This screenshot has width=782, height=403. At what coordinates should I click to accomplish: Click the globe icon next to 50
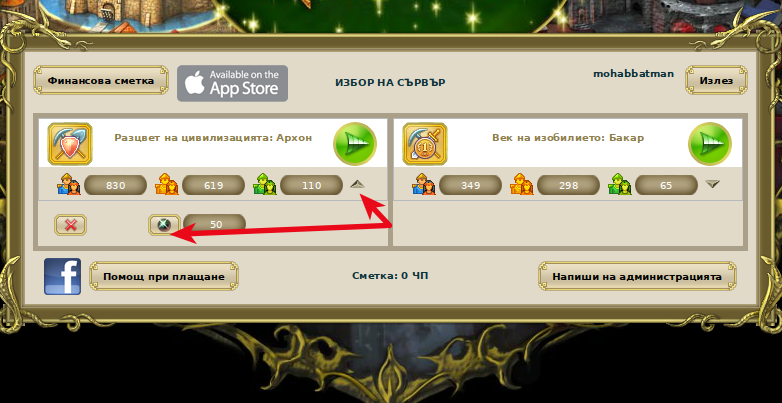164,225
